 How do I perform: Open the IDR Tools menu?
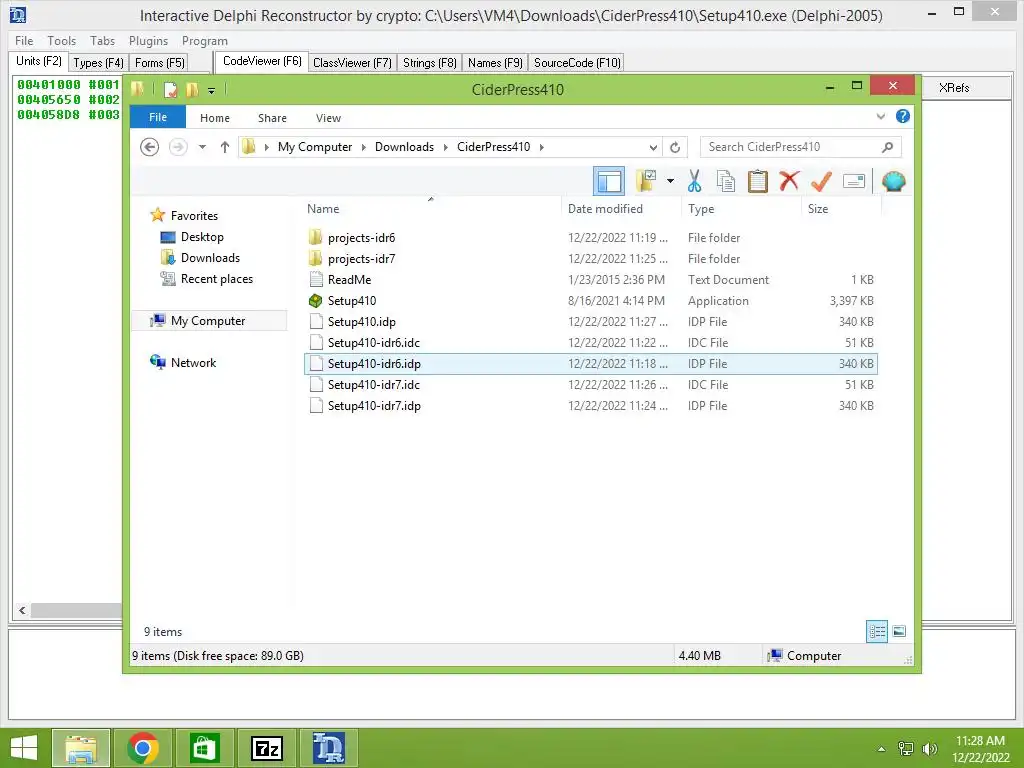click(x=61, y=40)
